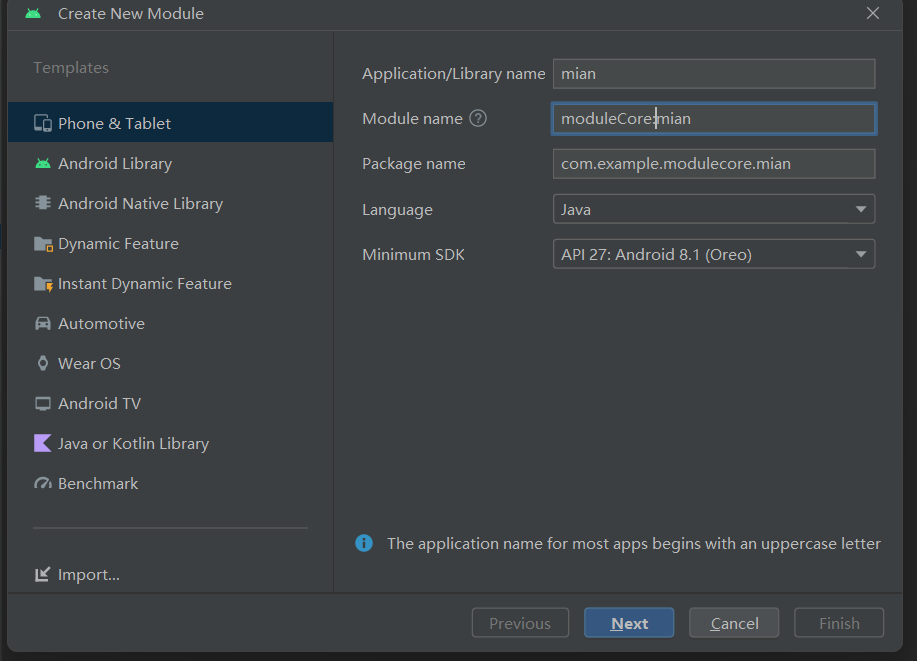Choose the Android Library template
Viewport: 917px width, 661px height.
(x=171, y=164)
